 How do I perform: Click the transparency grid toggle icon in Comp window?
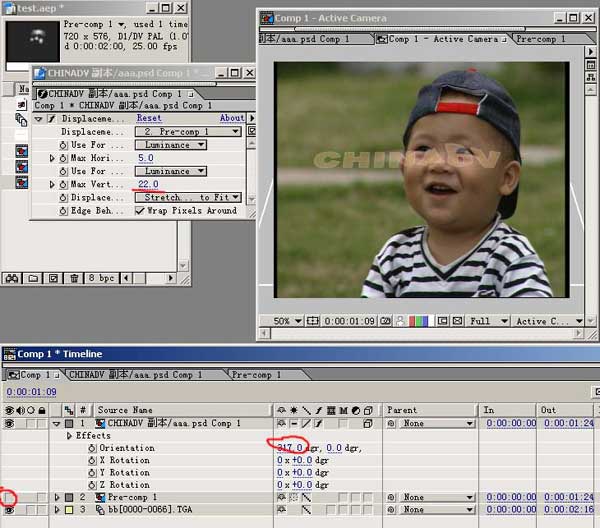(x=457, y=321)
